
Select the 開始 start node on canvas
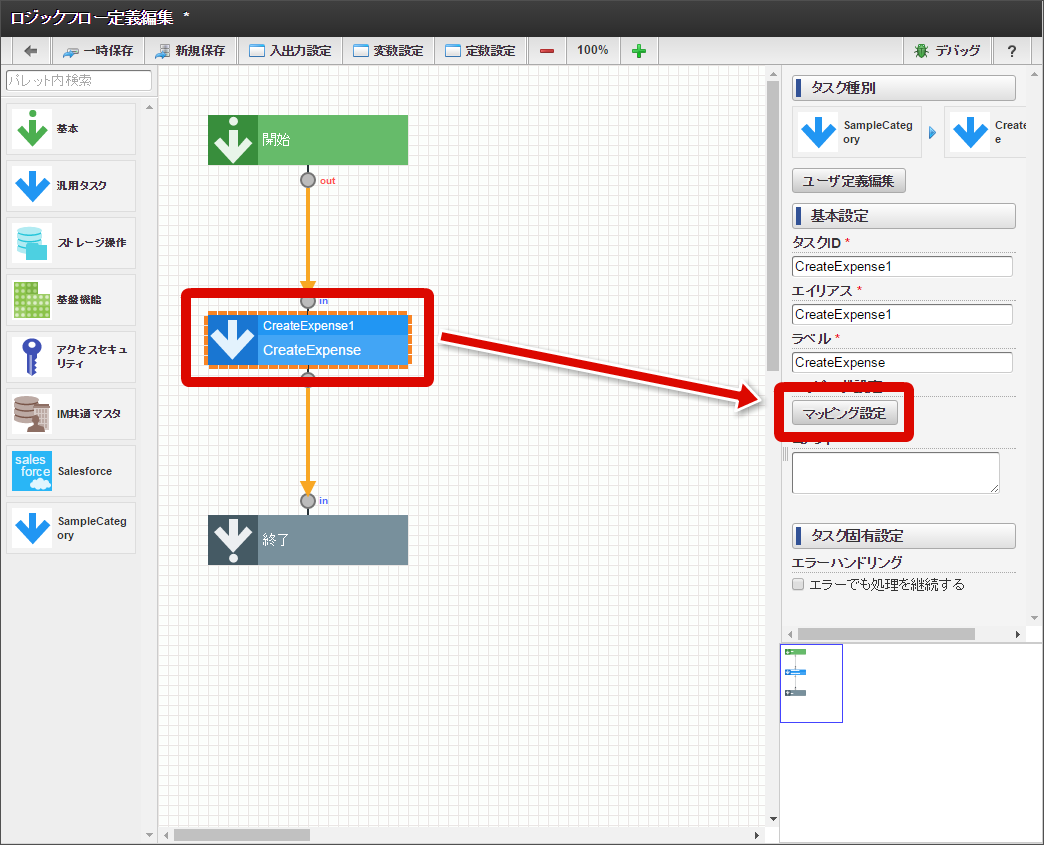pos(308,140)
